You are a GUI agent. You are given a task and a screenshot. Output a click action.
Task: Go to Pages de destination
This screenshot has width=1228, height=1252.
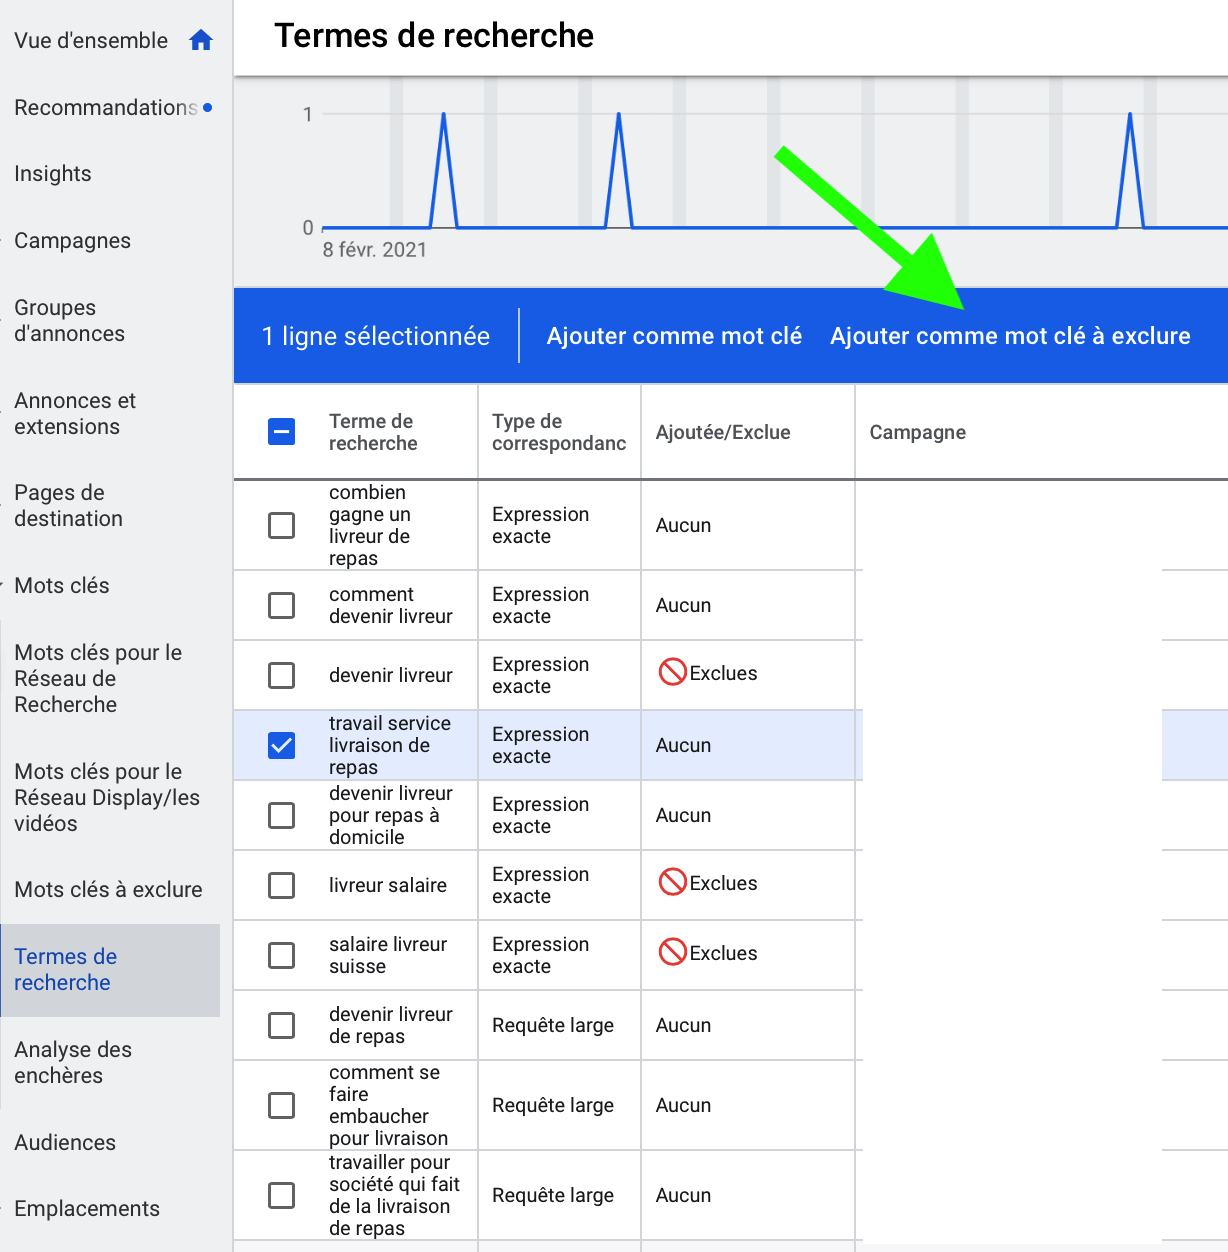pos(68,505)
